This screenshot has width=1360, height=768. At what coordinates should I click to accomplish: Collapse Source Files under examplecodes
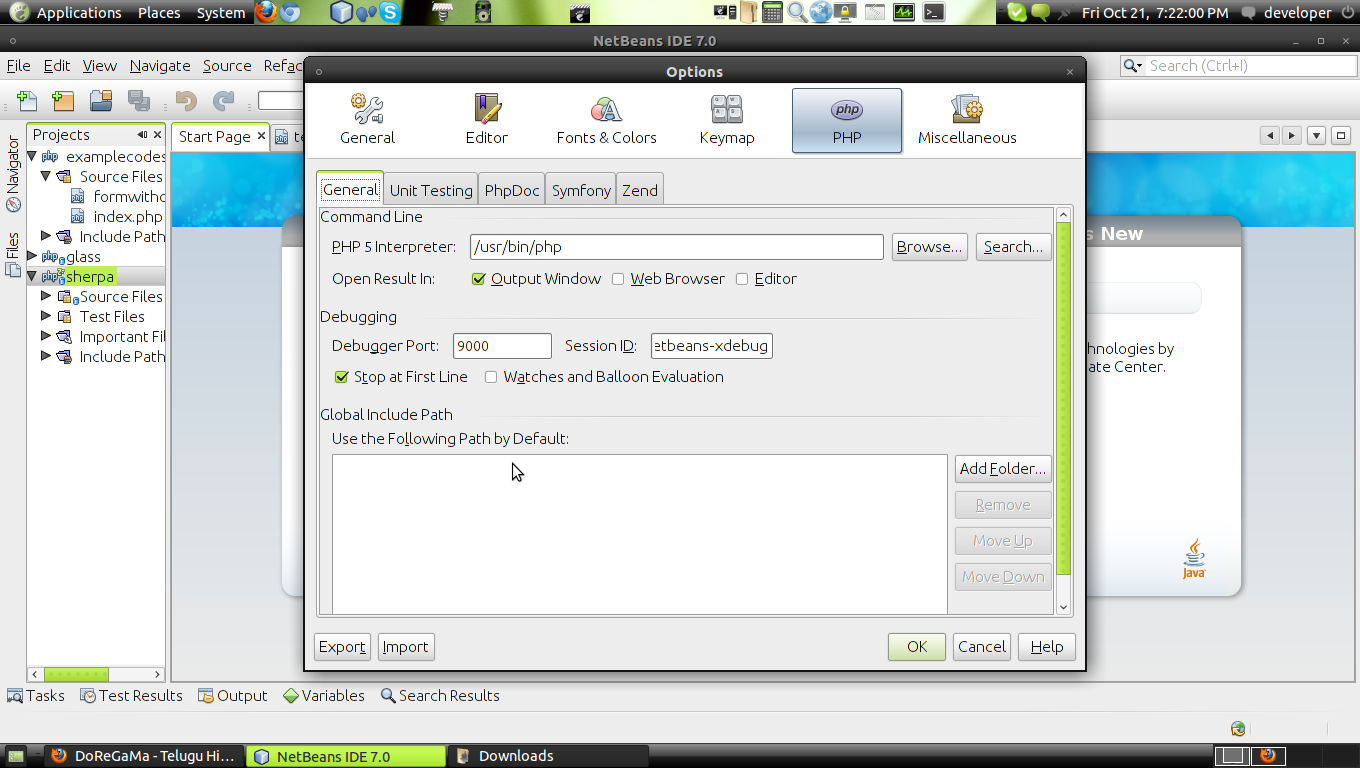46,176
